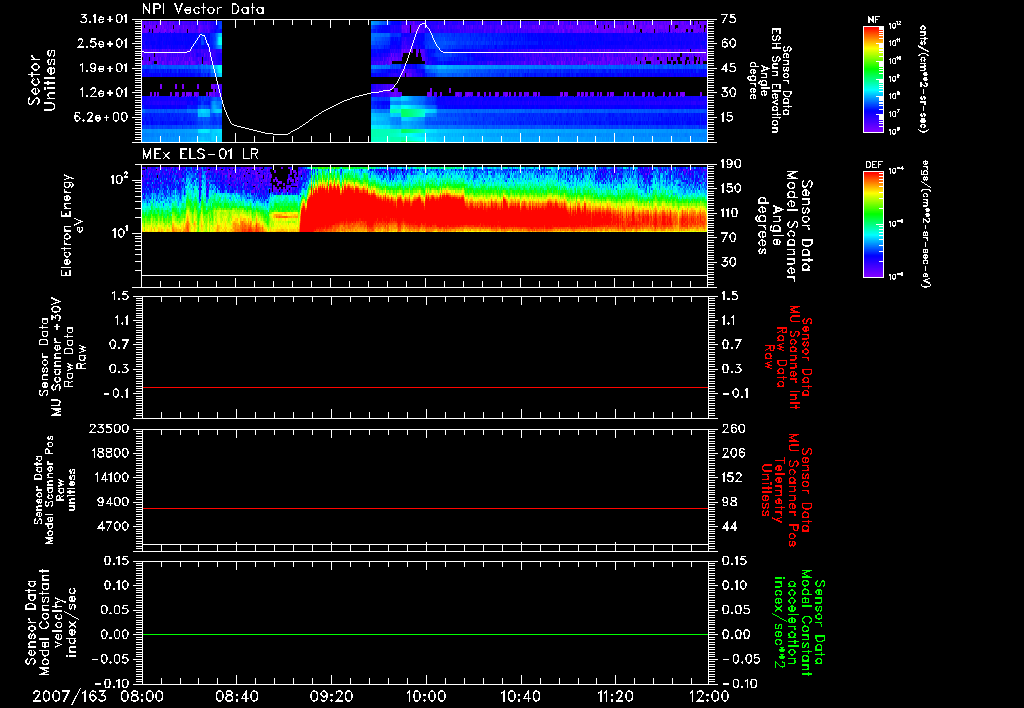The height and width of the screenshot is (708, 1024).
Task: Click the '23500' scanner position tick value
Action: point(110,429)
